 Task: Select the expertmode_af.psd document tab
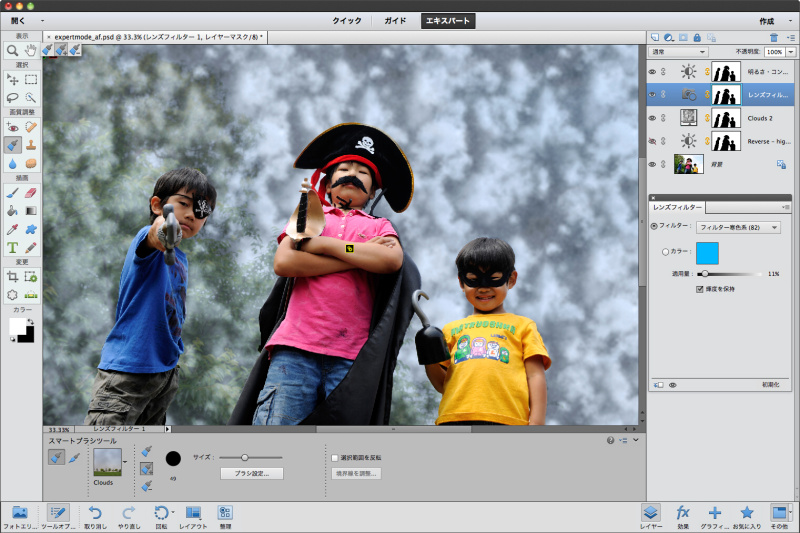(x=155, y=37)
